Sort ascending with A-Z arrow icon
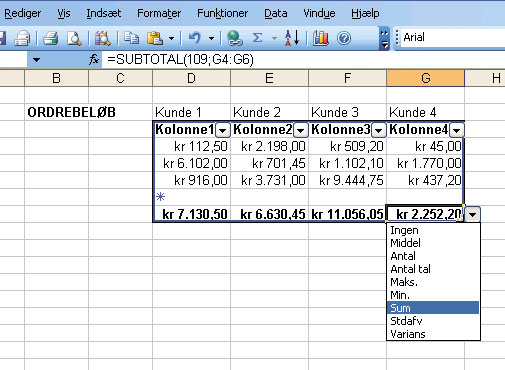Viewport: 505px width, 370px height. 292,38
